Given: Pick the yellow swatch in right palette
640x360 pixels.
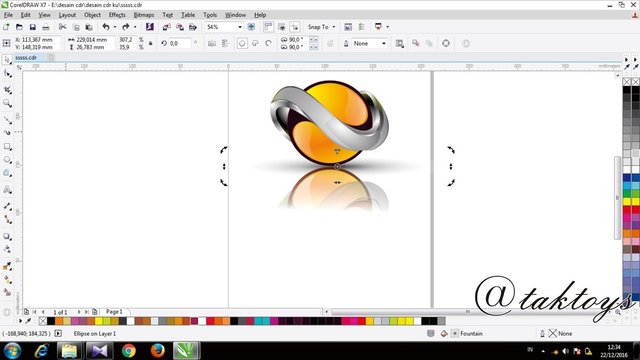Looking at the screenshot, I should point(627,201).
